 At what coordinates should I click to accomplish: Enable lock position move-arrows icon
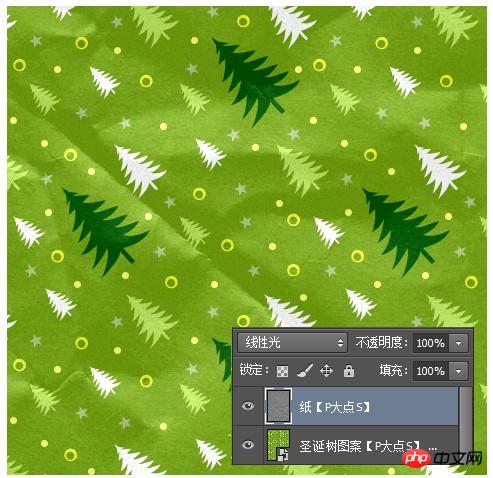(x=326, y=371)
